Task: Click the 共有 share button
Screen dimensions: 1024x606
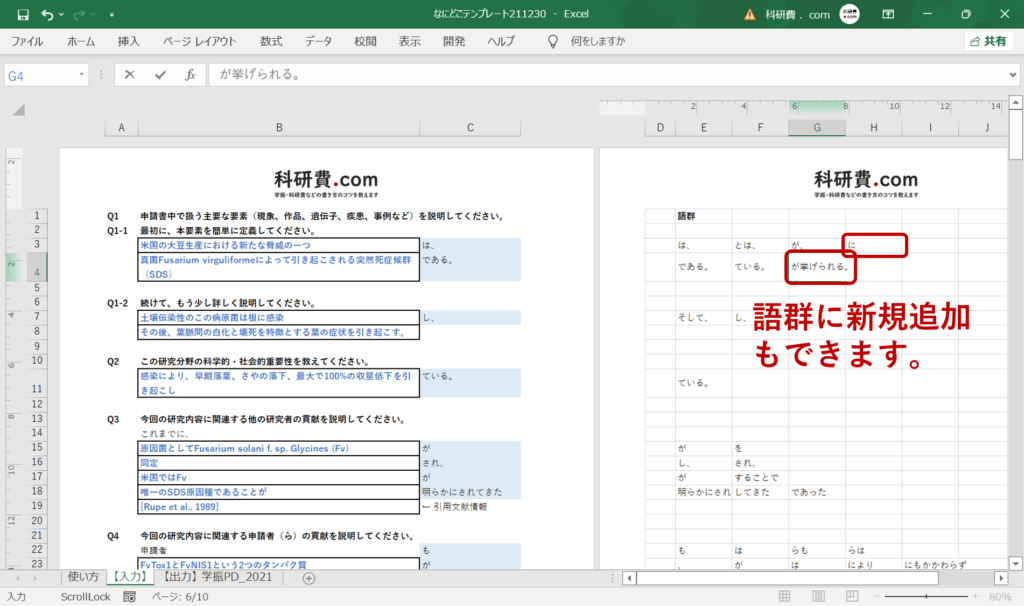Action: click(988, 41)
